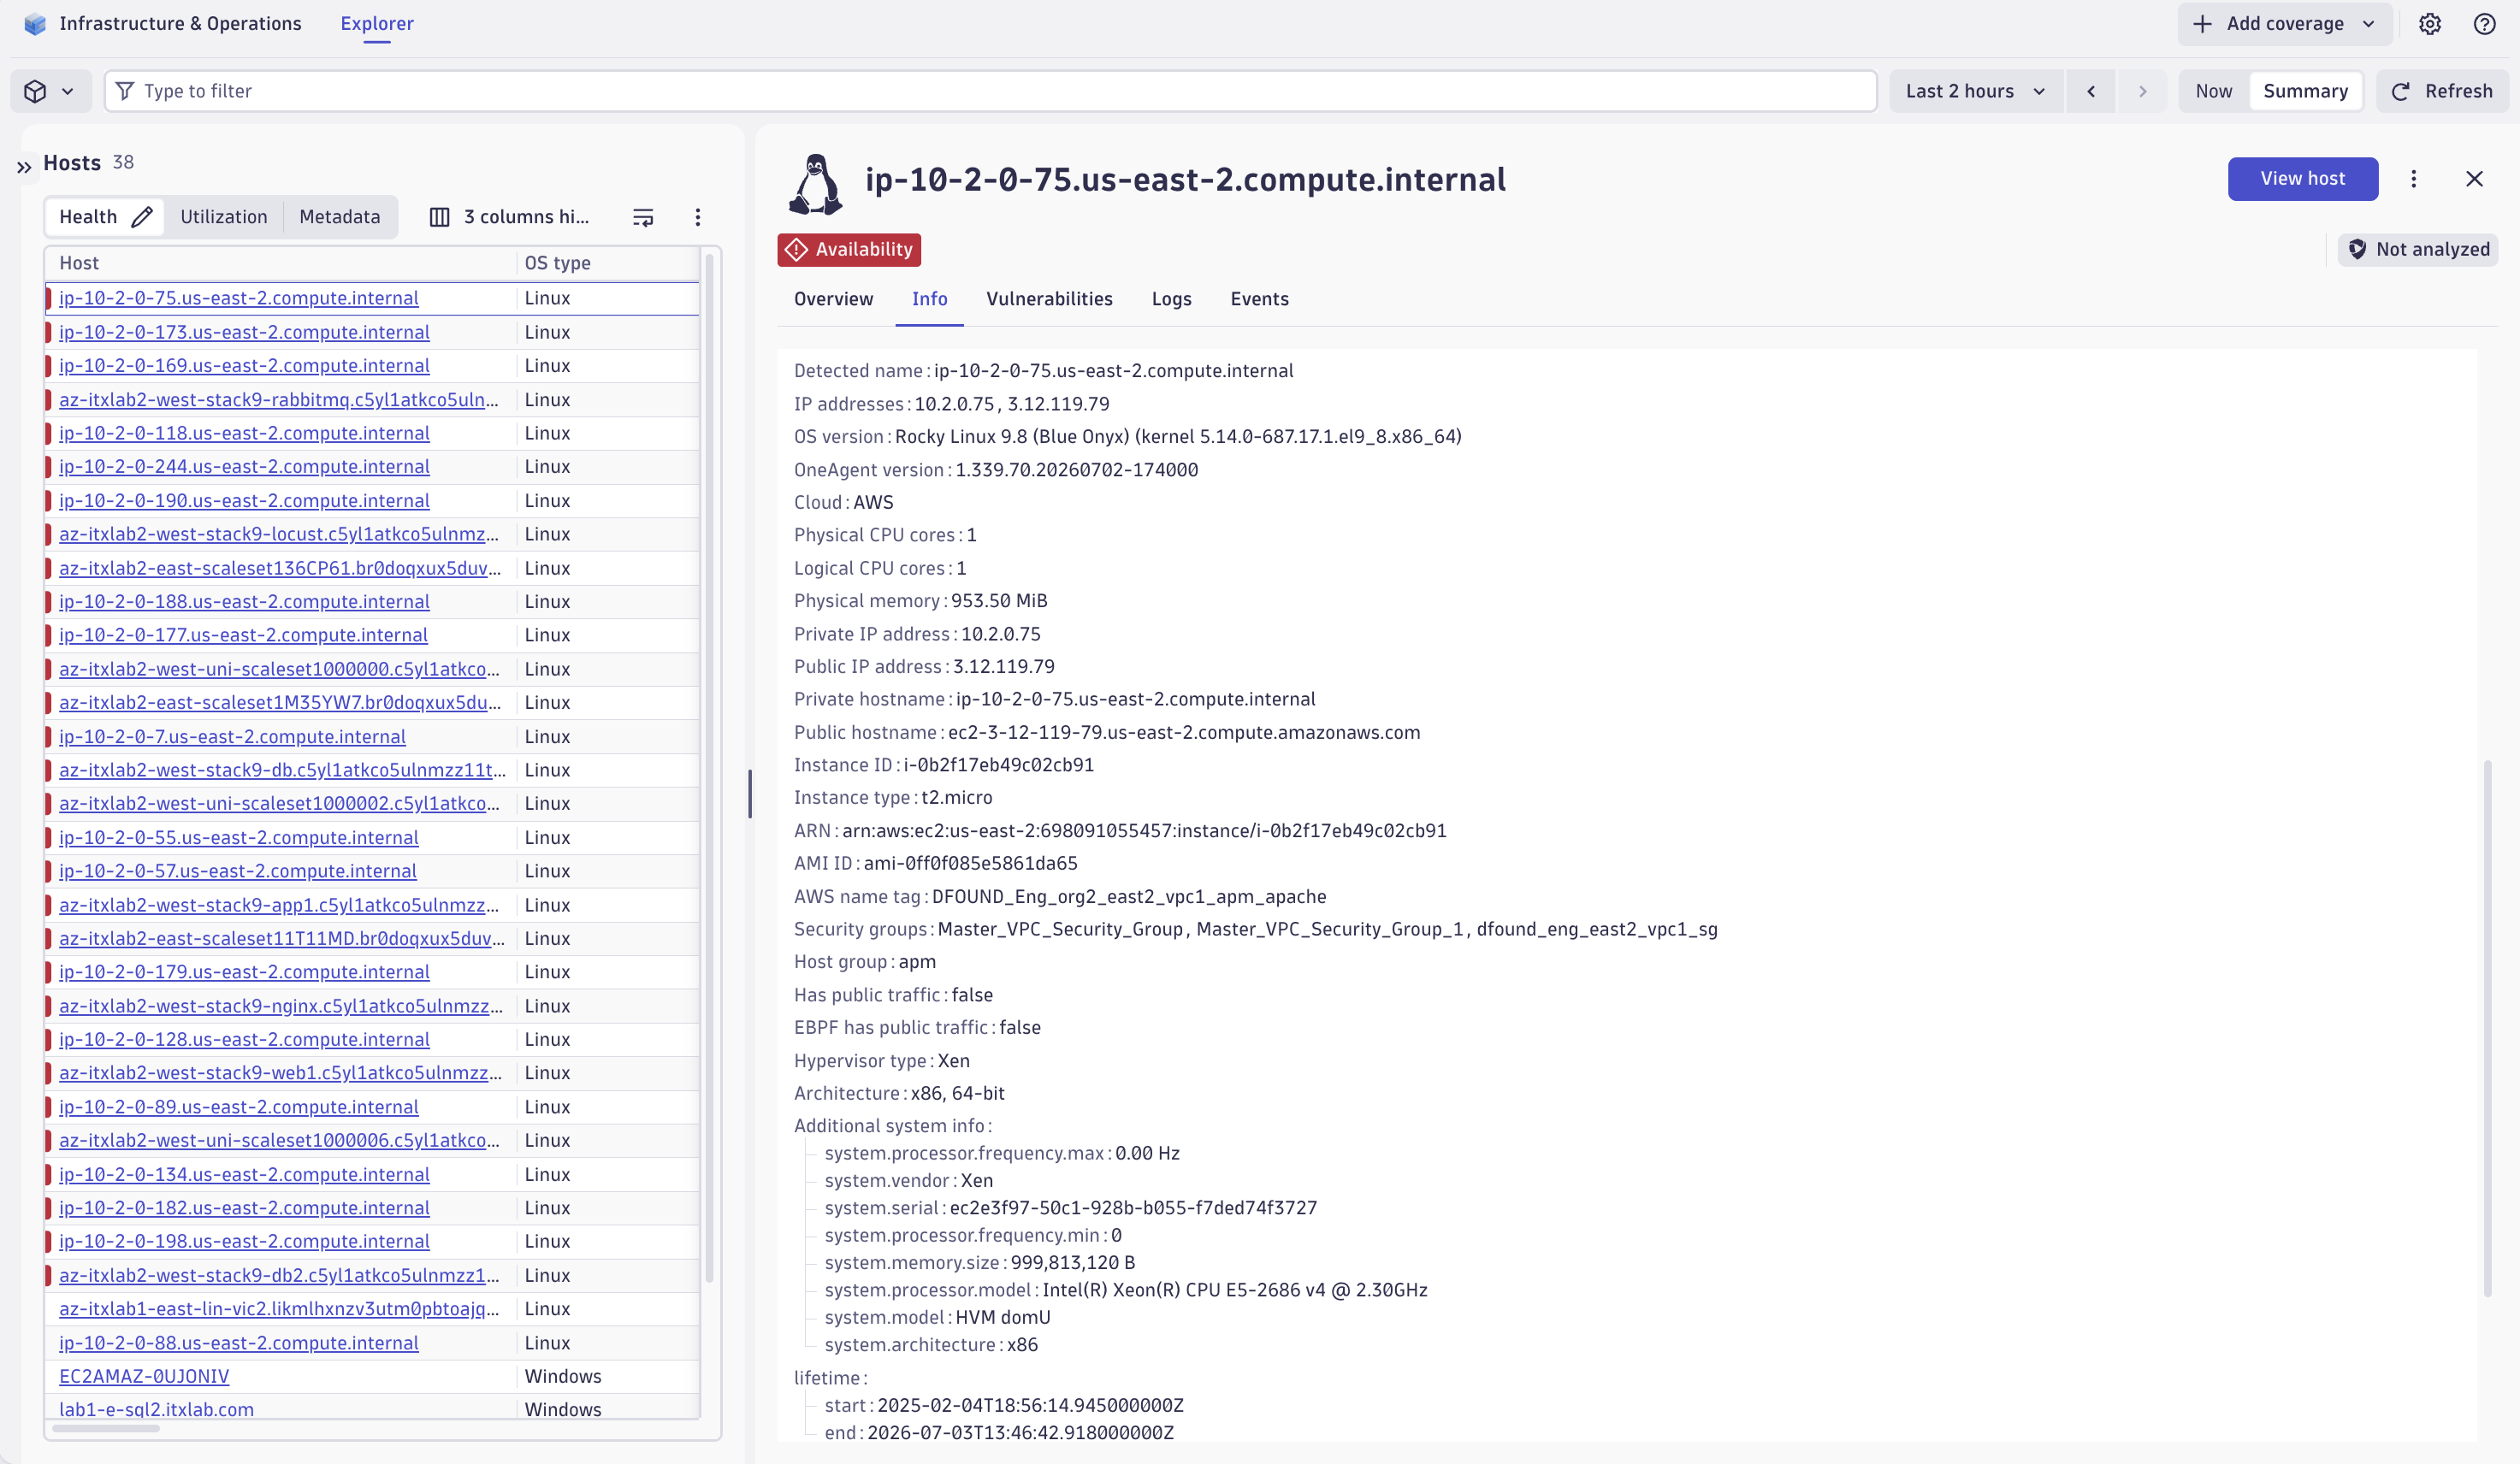Open the Add coverage dropdown
Screen dimensions: 2520x1464
click(2284, 24)
